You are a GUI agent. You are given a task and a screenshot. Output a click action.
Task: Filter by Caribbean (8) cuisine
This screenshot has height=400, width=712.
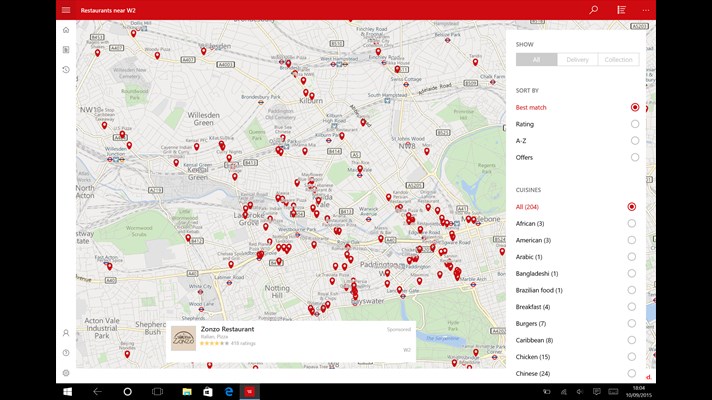point(576,340)
